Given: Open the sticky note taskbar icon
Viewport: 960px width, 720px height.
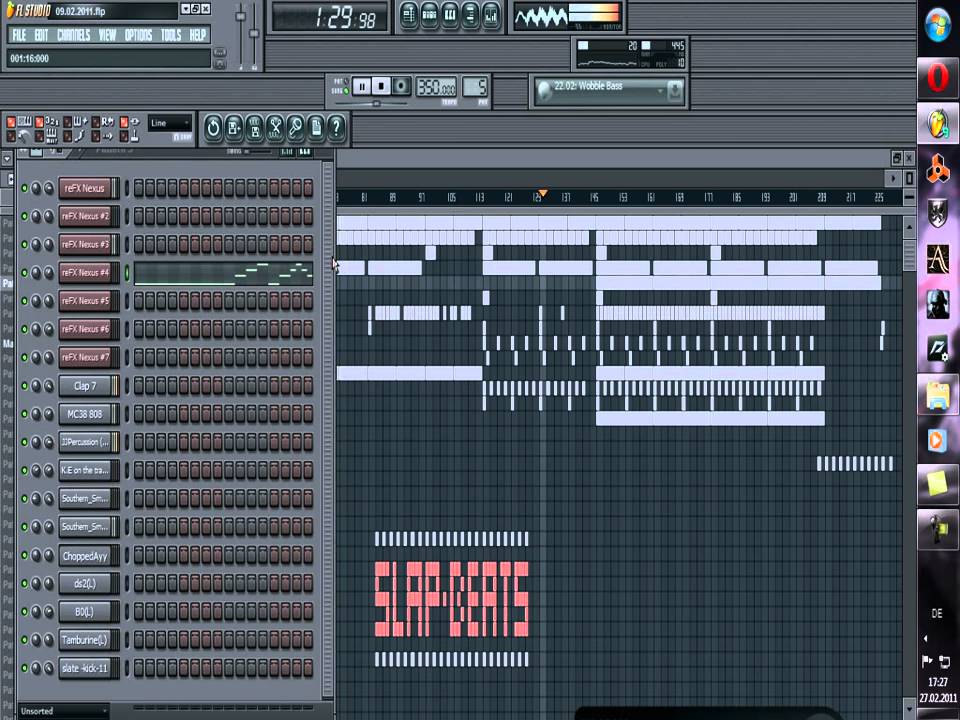Looking at the screenshot, I should [937, 484].
